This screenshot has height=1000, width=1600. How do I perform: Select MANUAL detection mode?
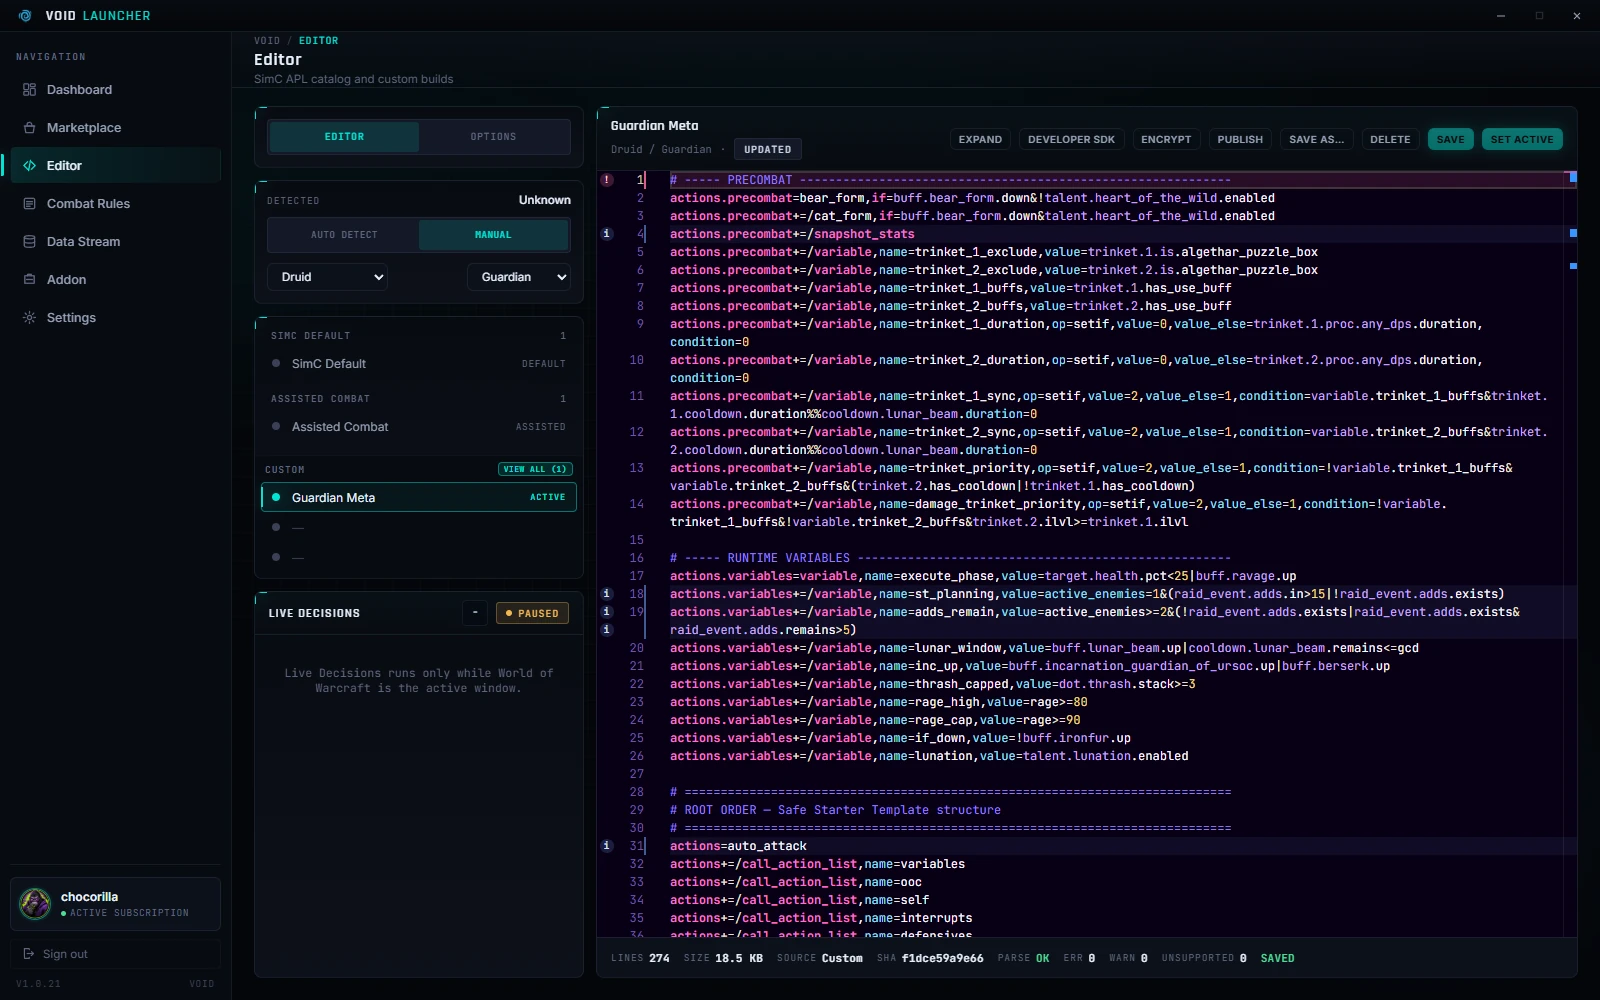[x=493, y=235]
